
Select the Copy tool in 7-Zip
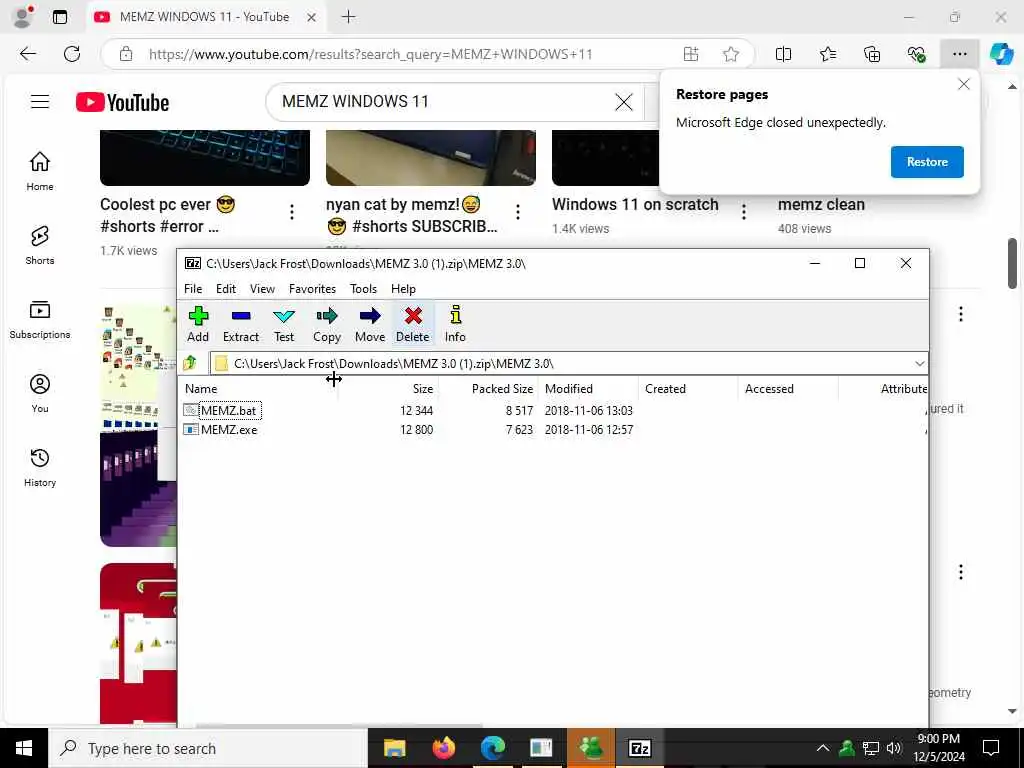(327, 324)
